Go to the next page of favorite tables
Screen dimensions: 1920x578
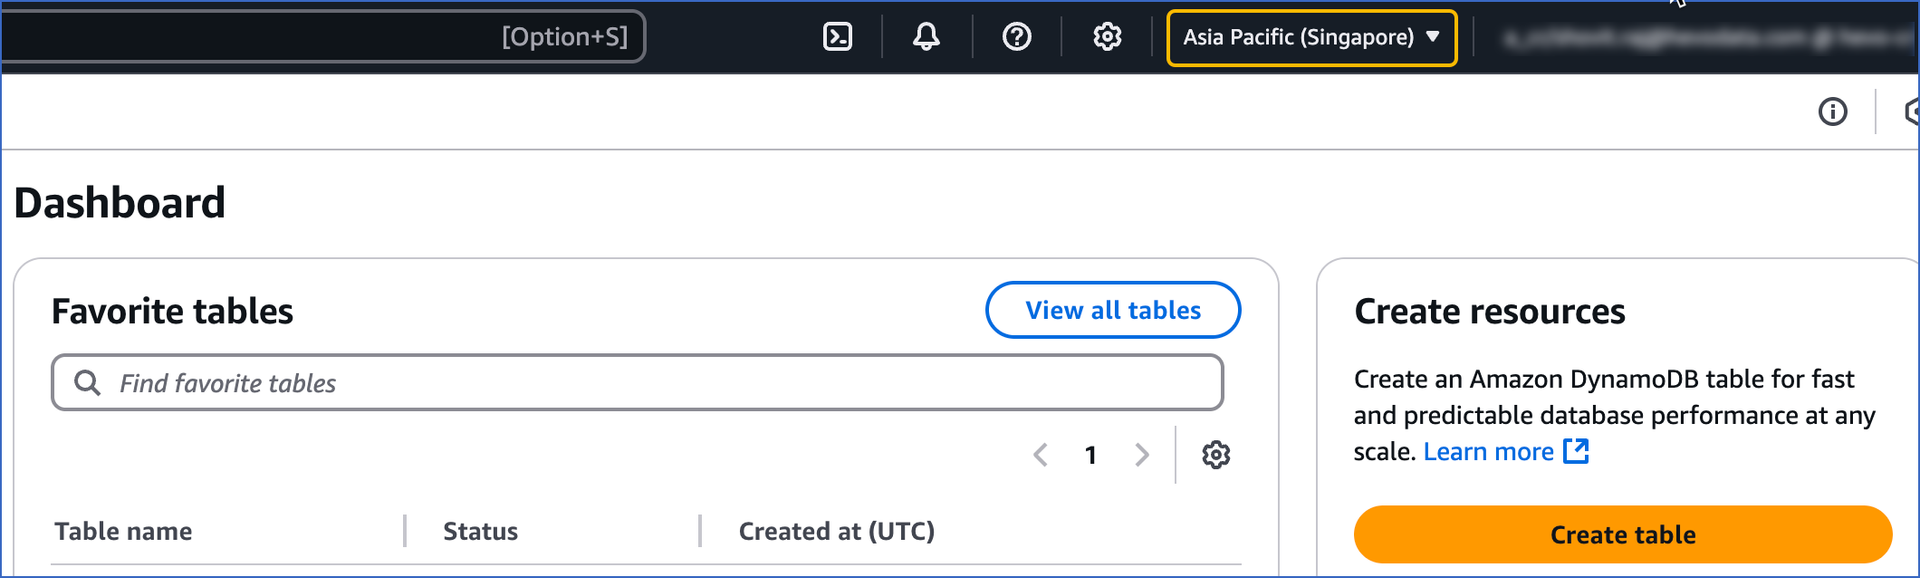click(x=1142, y=455)
